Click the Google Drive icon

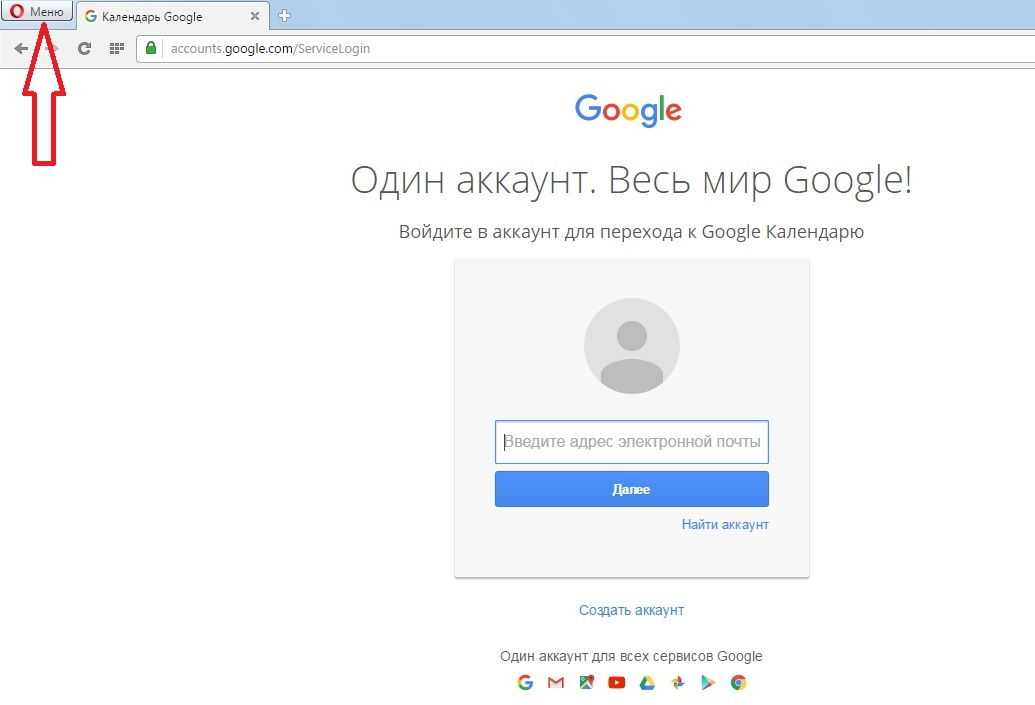tap(647, 683)
